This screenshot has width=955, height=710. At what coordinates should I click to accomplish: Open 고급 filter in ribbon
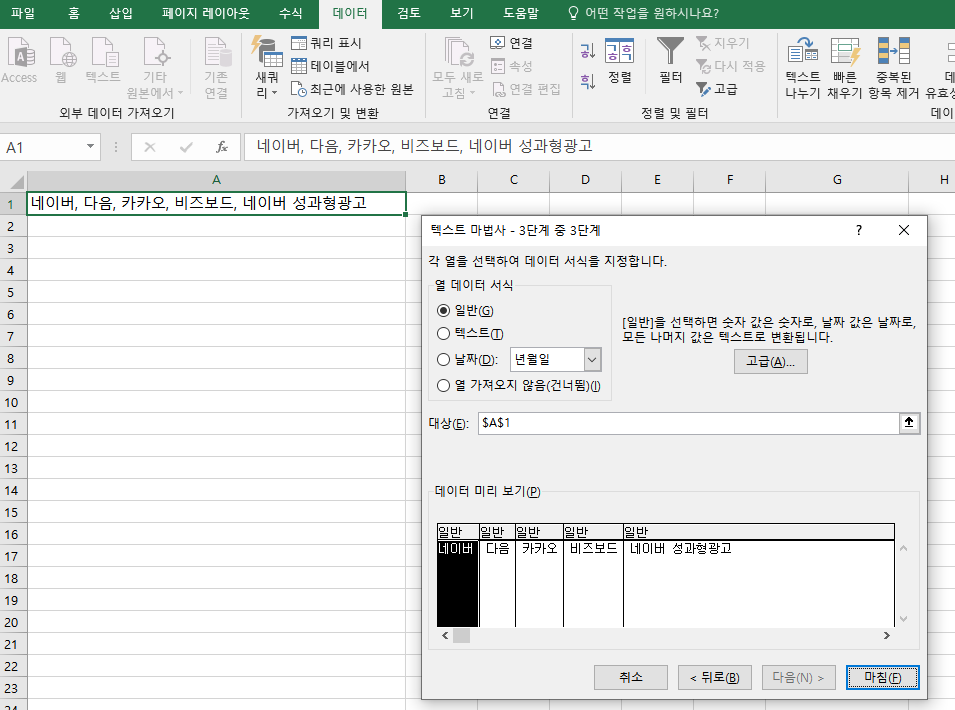pyautogui.click(x=716, y=89)
